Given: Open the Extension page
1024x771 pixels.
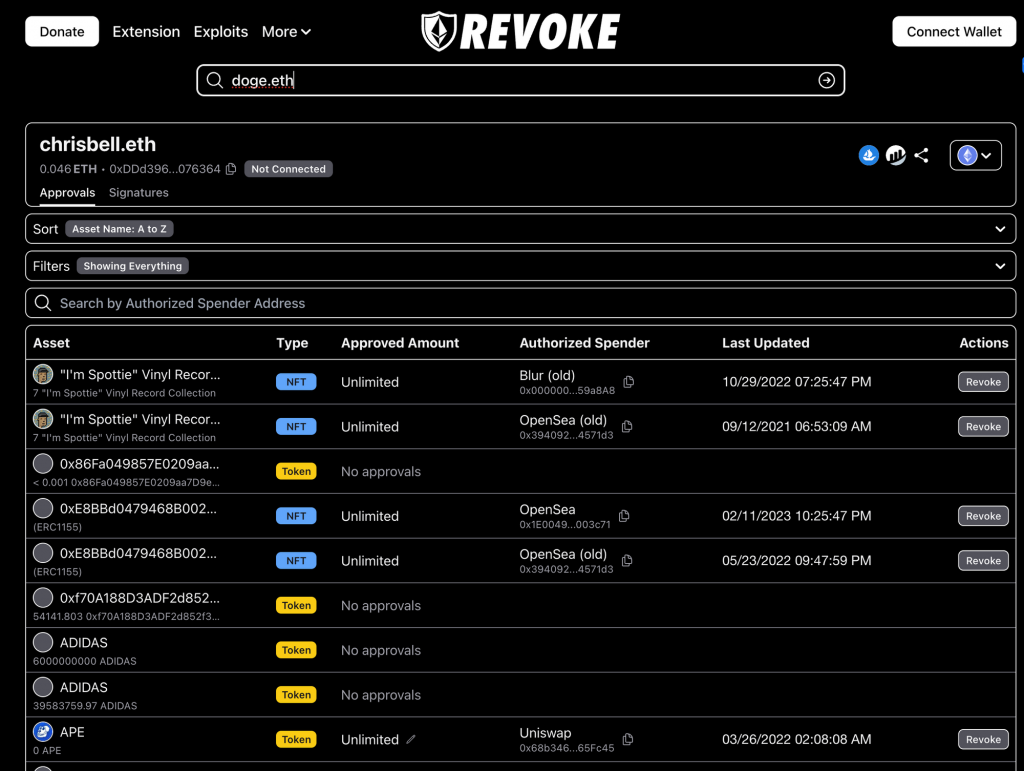Looking at the screenshot, I should [x=146, y=31].
